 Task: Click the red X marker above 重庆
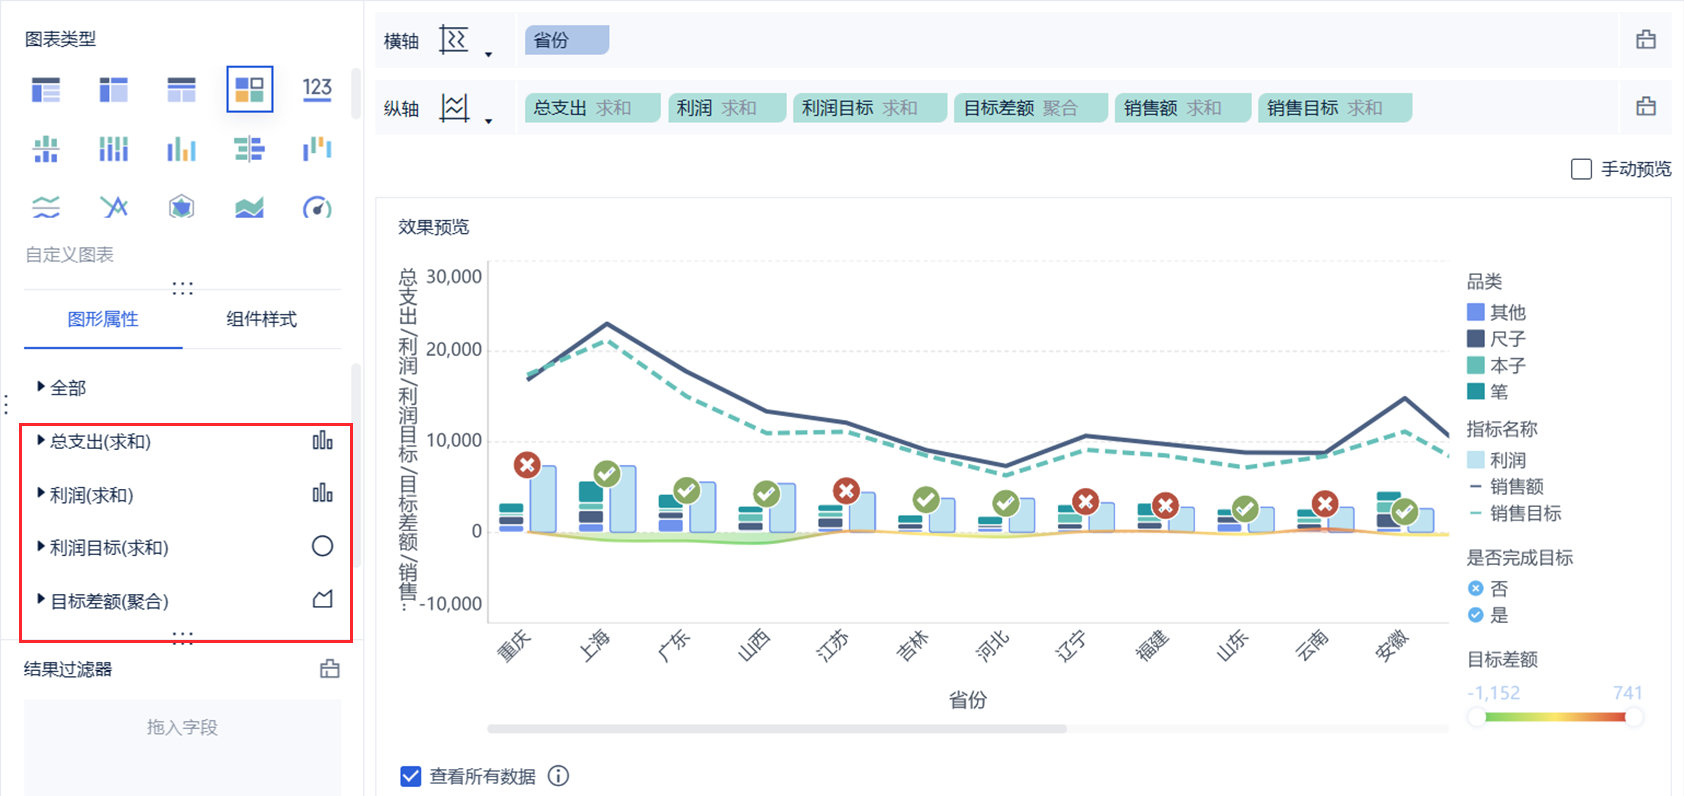[x=527, y=464]
